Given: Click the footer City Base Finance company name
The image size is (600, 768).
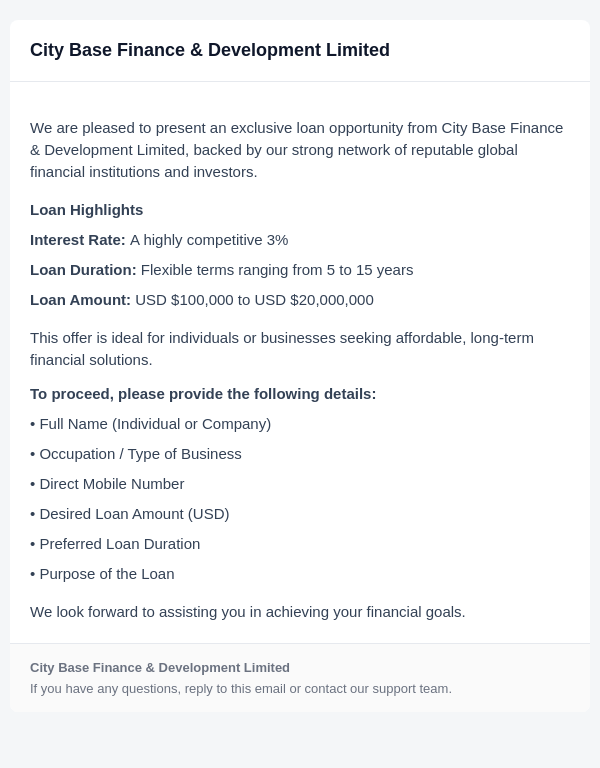Looking at the screenshot, I should pyautogui.click(x=160, y=668).
